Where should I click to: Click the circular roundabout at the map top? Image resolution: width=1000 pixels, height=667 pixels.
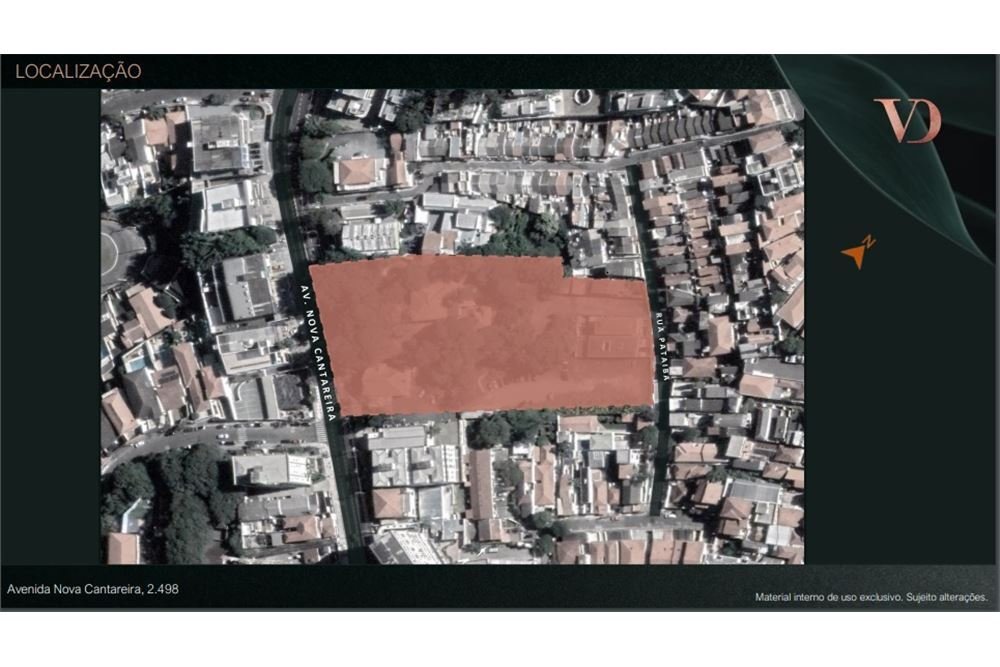click(x=583, y=96)
